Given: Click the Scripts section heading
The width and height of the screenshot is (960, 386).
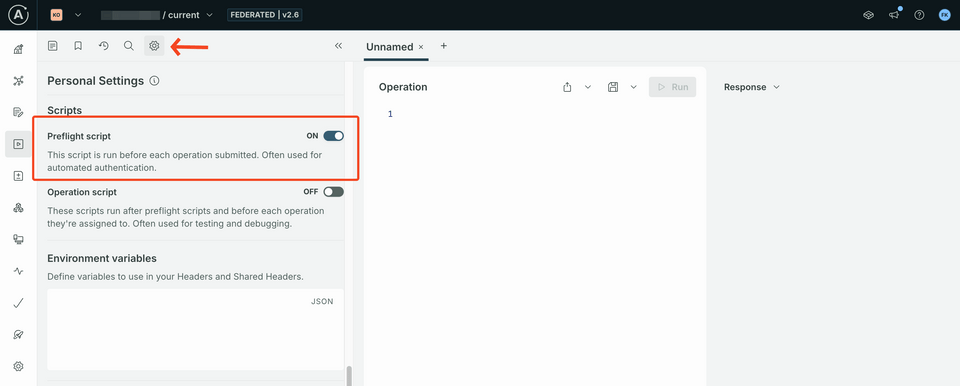Looking at the screenshot, I should [x=64, y=110].
